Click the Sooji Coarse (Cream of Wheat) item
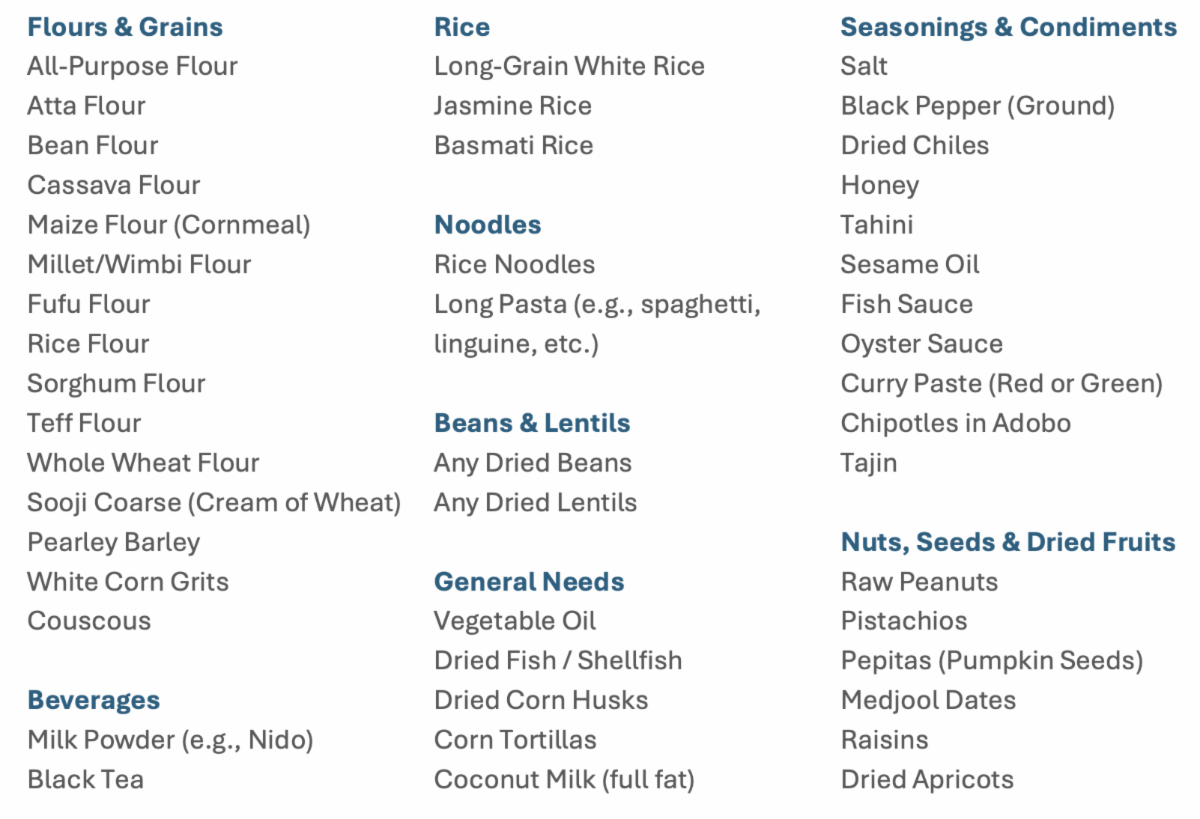The width and height of the screenshot is (1200, 819). click(x=214, y=502)
